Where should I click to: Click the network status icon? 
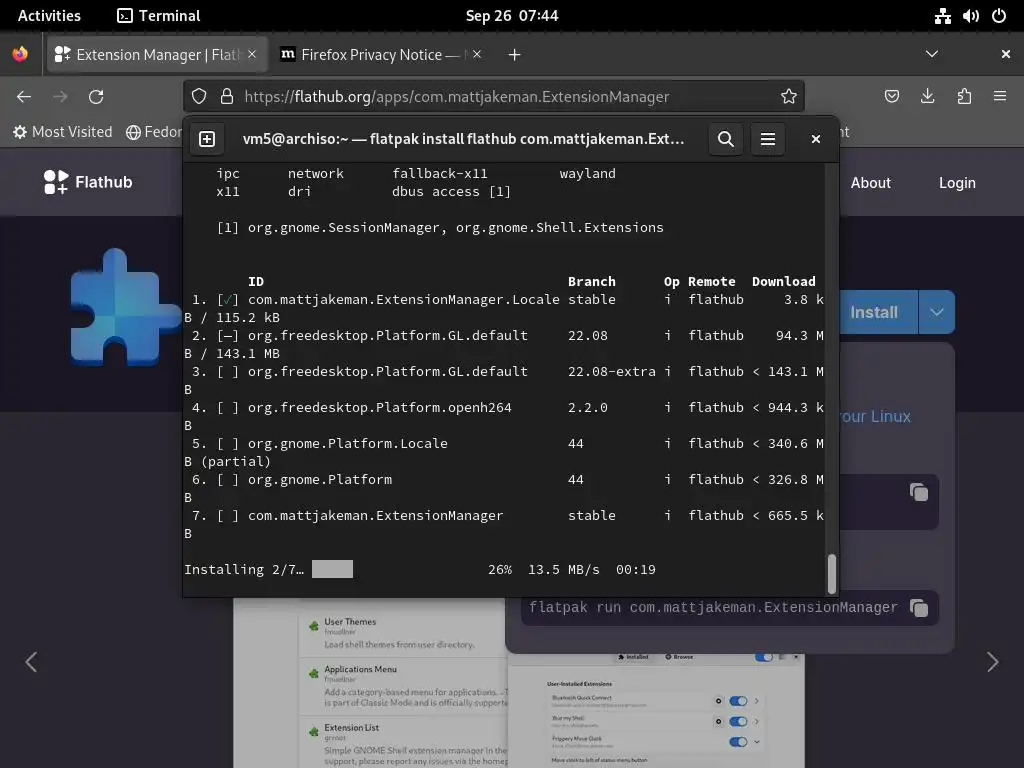click(x=942, y=16)
